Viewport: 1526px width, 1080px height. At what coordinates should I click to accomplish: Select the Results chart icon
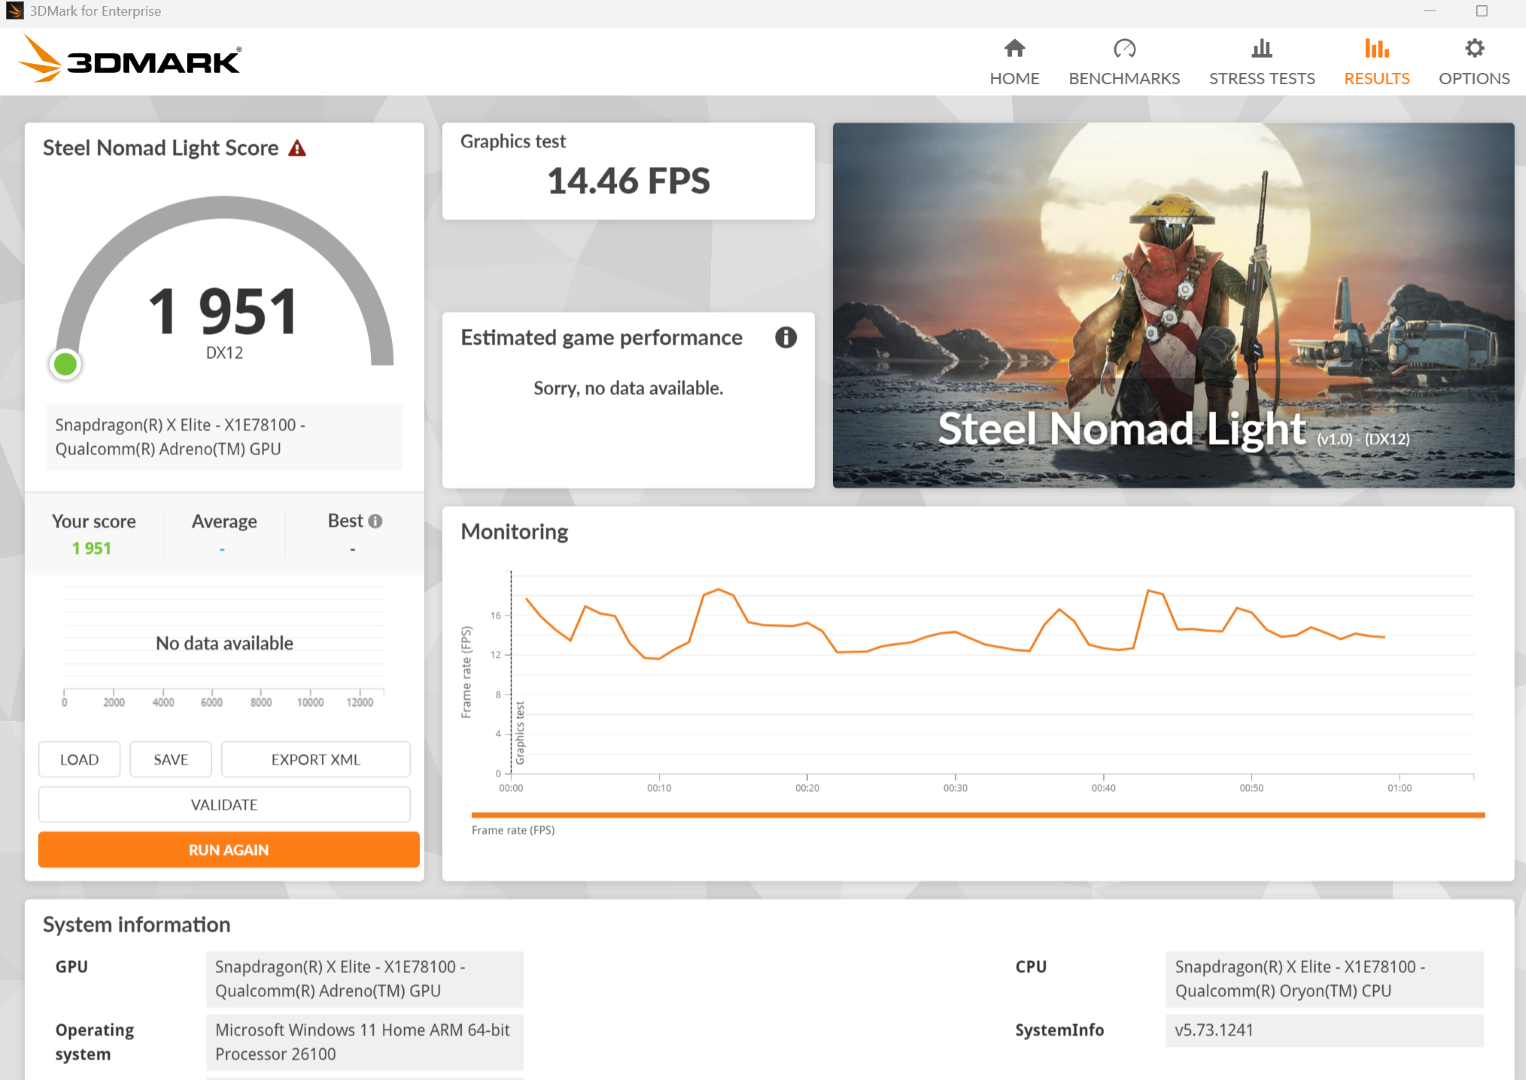tap(1376, 48)
